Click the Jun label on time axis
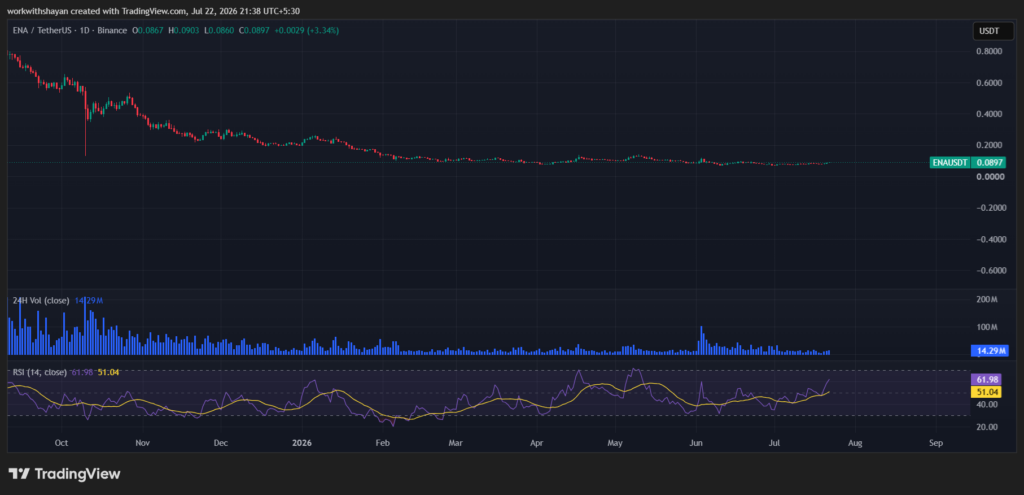1024x495 pixels. tap(696, 443)
